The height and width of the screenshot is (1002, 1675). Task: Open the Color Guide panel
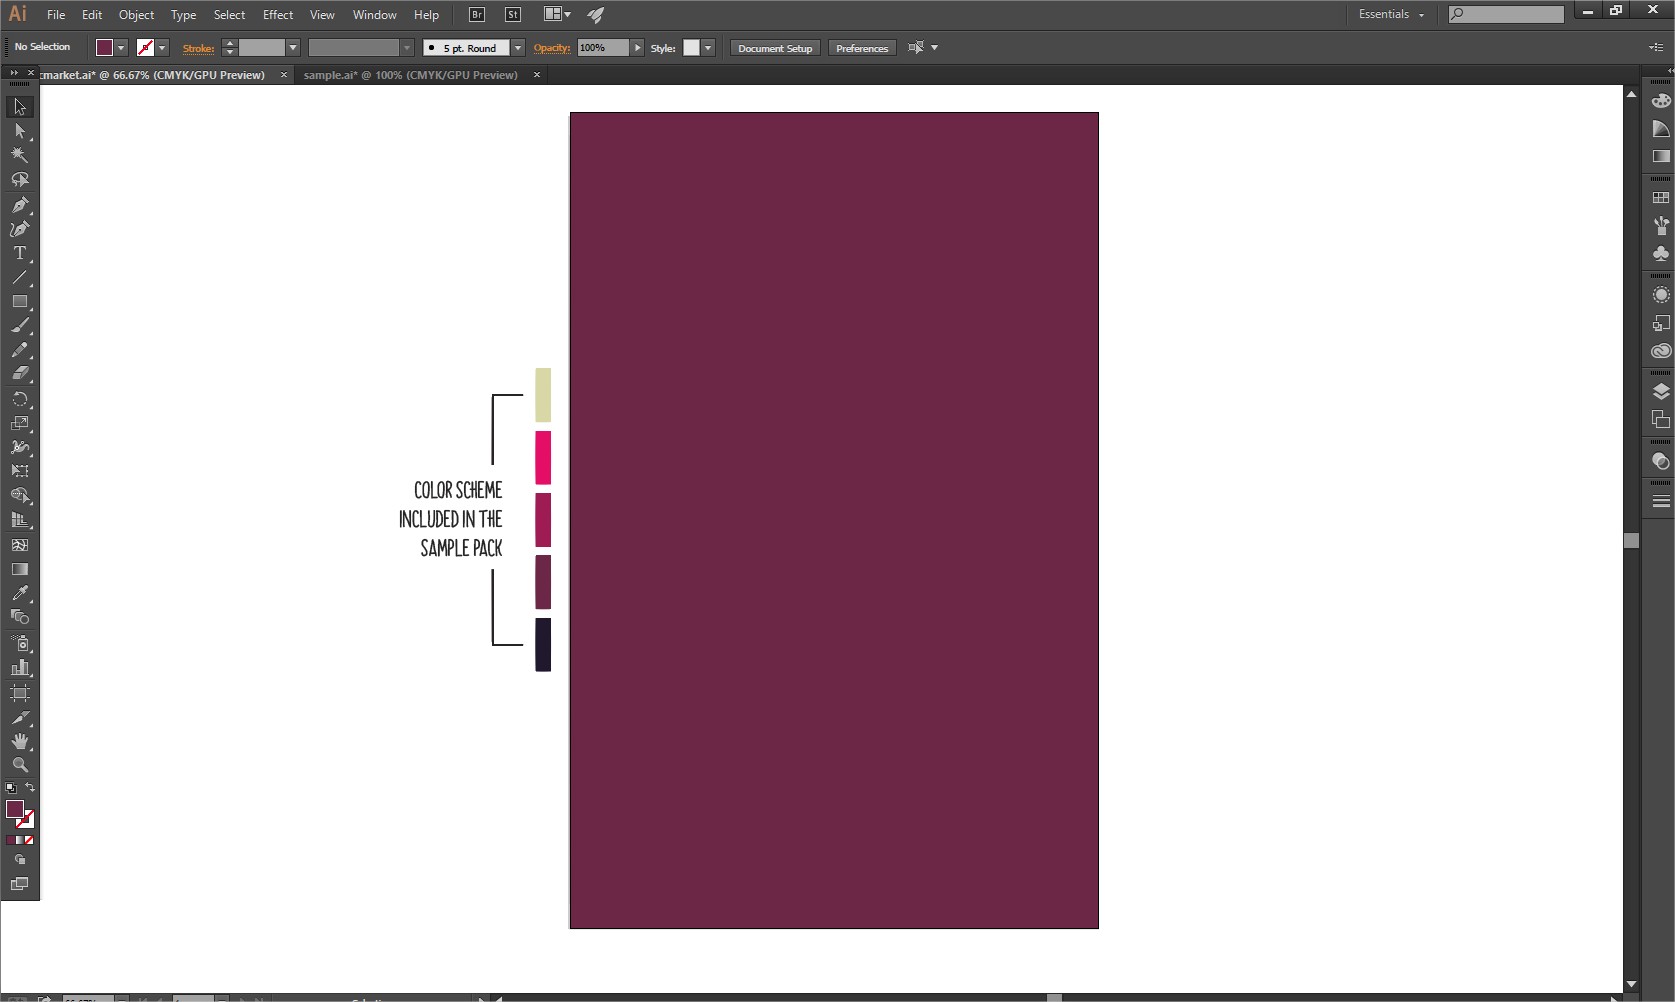tap(1661, 129)
